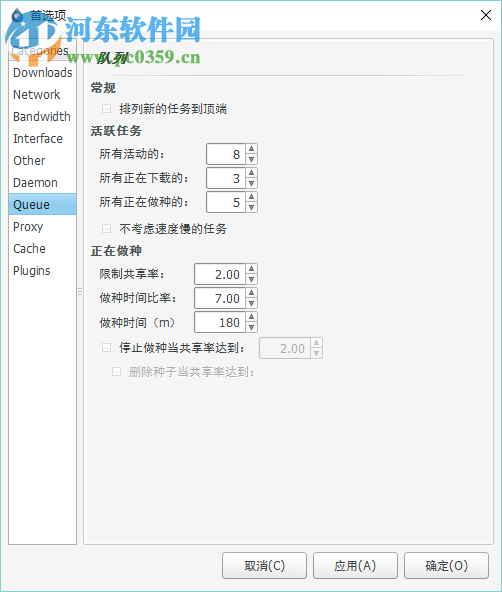Open the Plugins category
Image resolution: width=502 pixels, height=592 pixels.
42,270
